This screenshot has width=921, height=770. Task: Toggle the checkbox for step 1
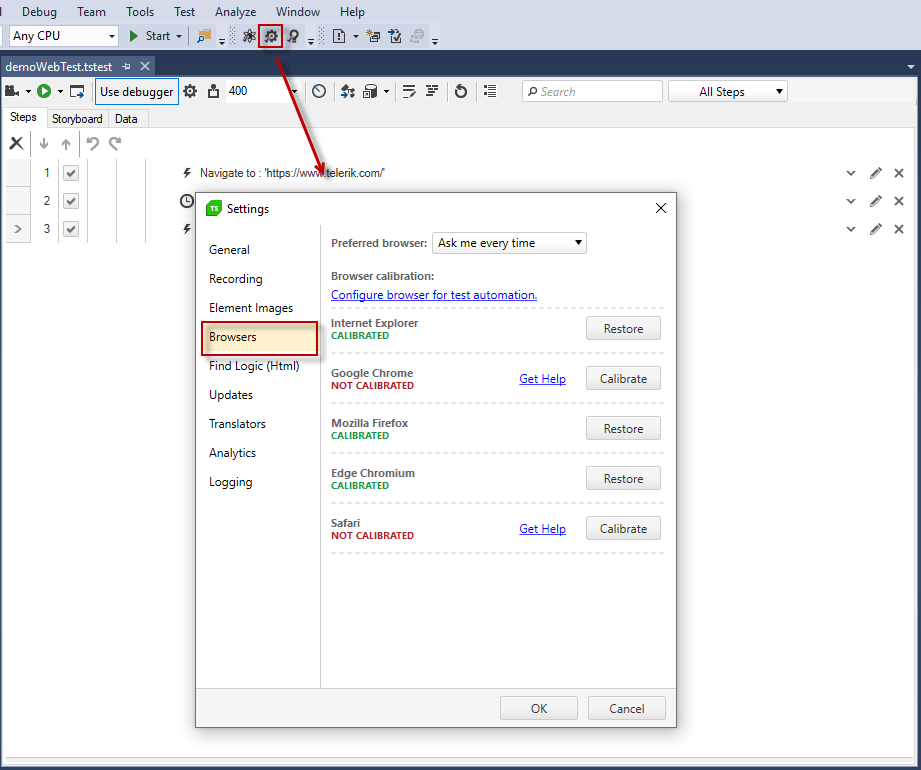tap(71, 173)
